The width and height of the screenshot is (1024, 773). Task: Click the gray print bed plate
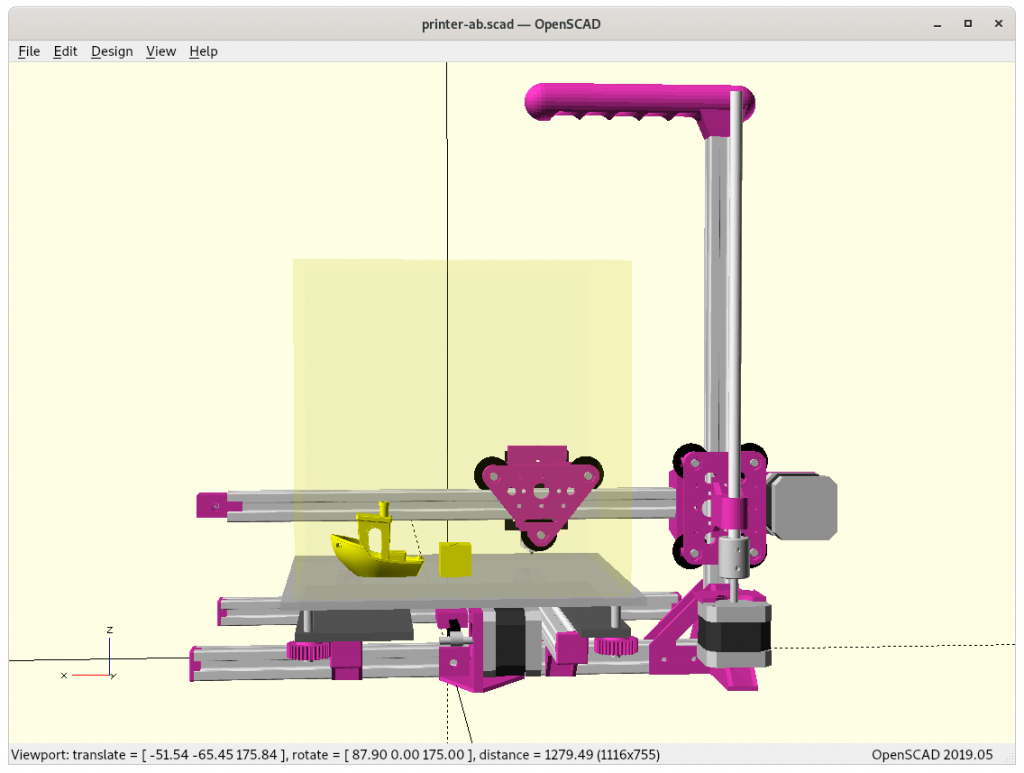point(462,580)
